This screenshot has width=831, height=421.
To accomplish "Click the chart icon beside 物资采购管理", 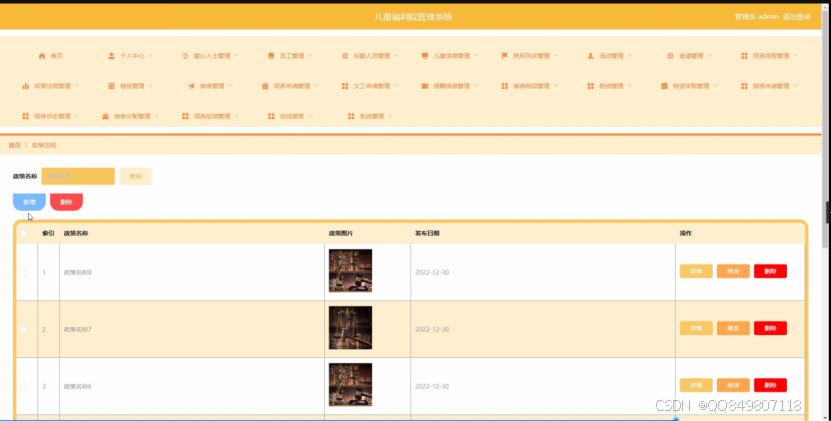I will click(x=664, y=86).
